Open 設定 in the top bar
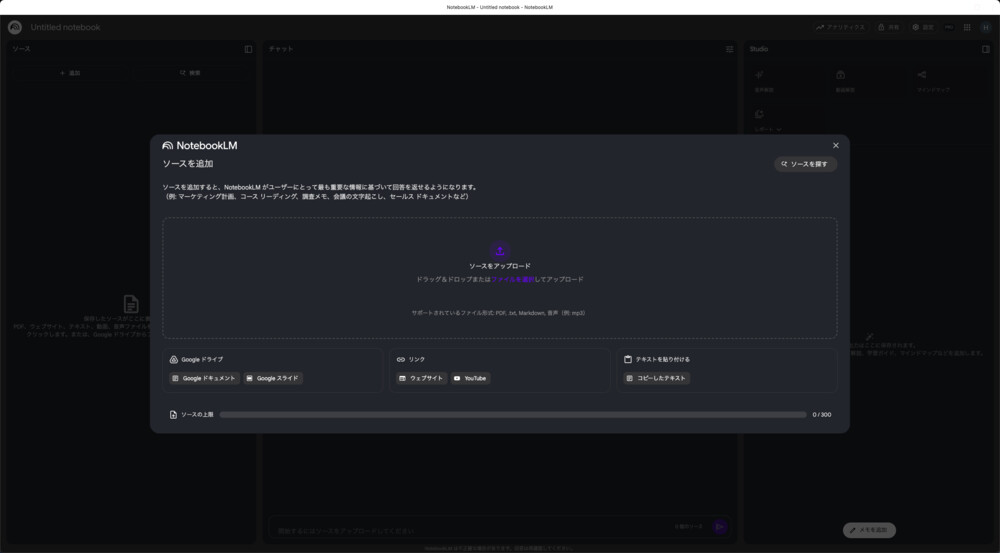The height and width of the screenshot is (553, 1000). pyautogui.click(x=923, y=27)
